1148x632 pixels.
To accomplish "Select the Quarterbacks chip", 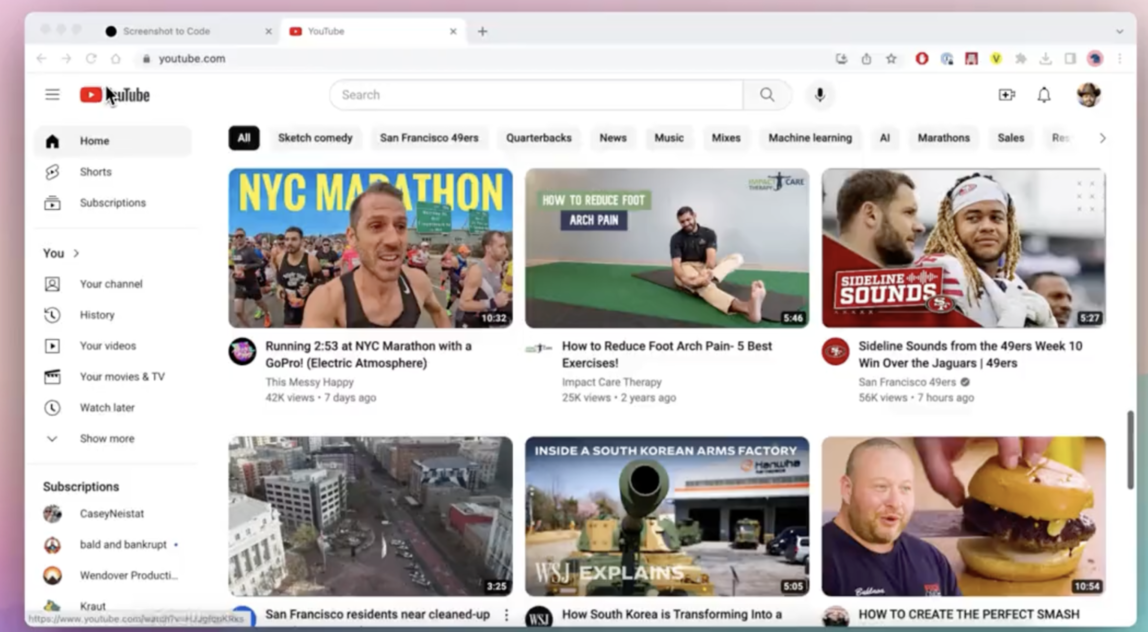I will (x=539, y=138).
